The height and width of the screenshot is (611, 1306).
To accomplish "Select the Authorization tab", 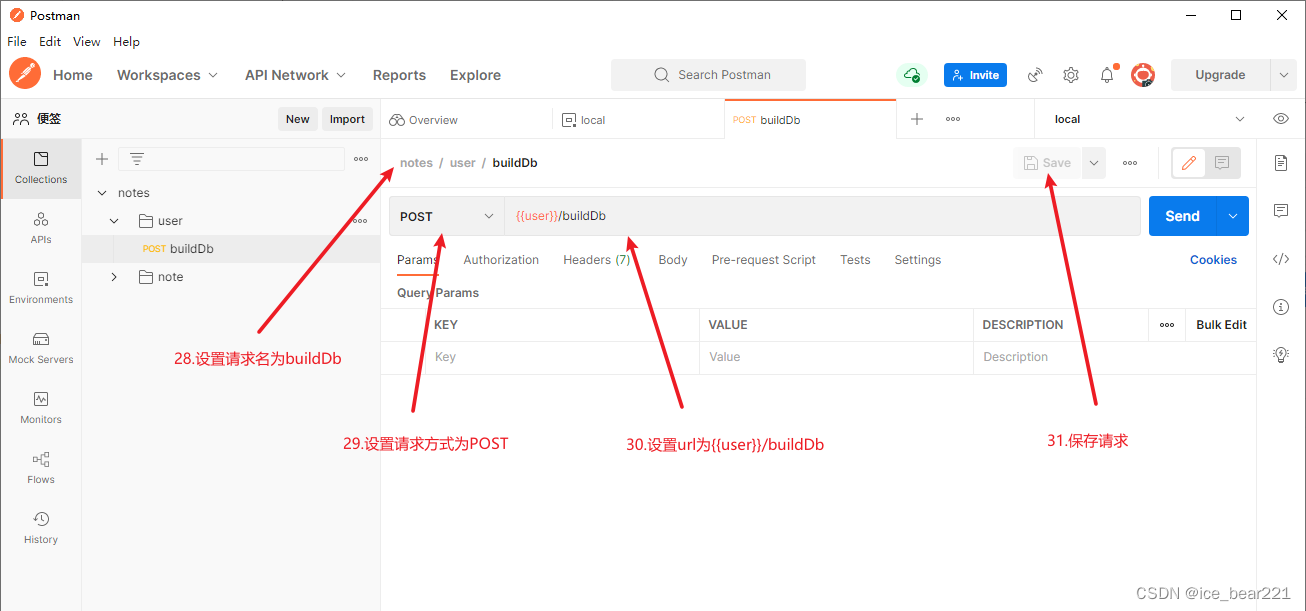I will (501, 260).
